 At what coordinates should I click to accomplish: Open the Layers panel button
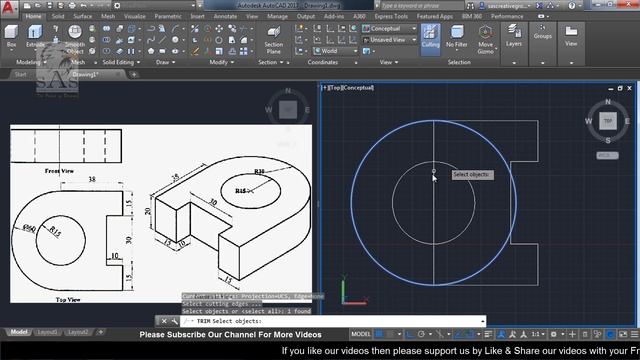click(513, 36)
